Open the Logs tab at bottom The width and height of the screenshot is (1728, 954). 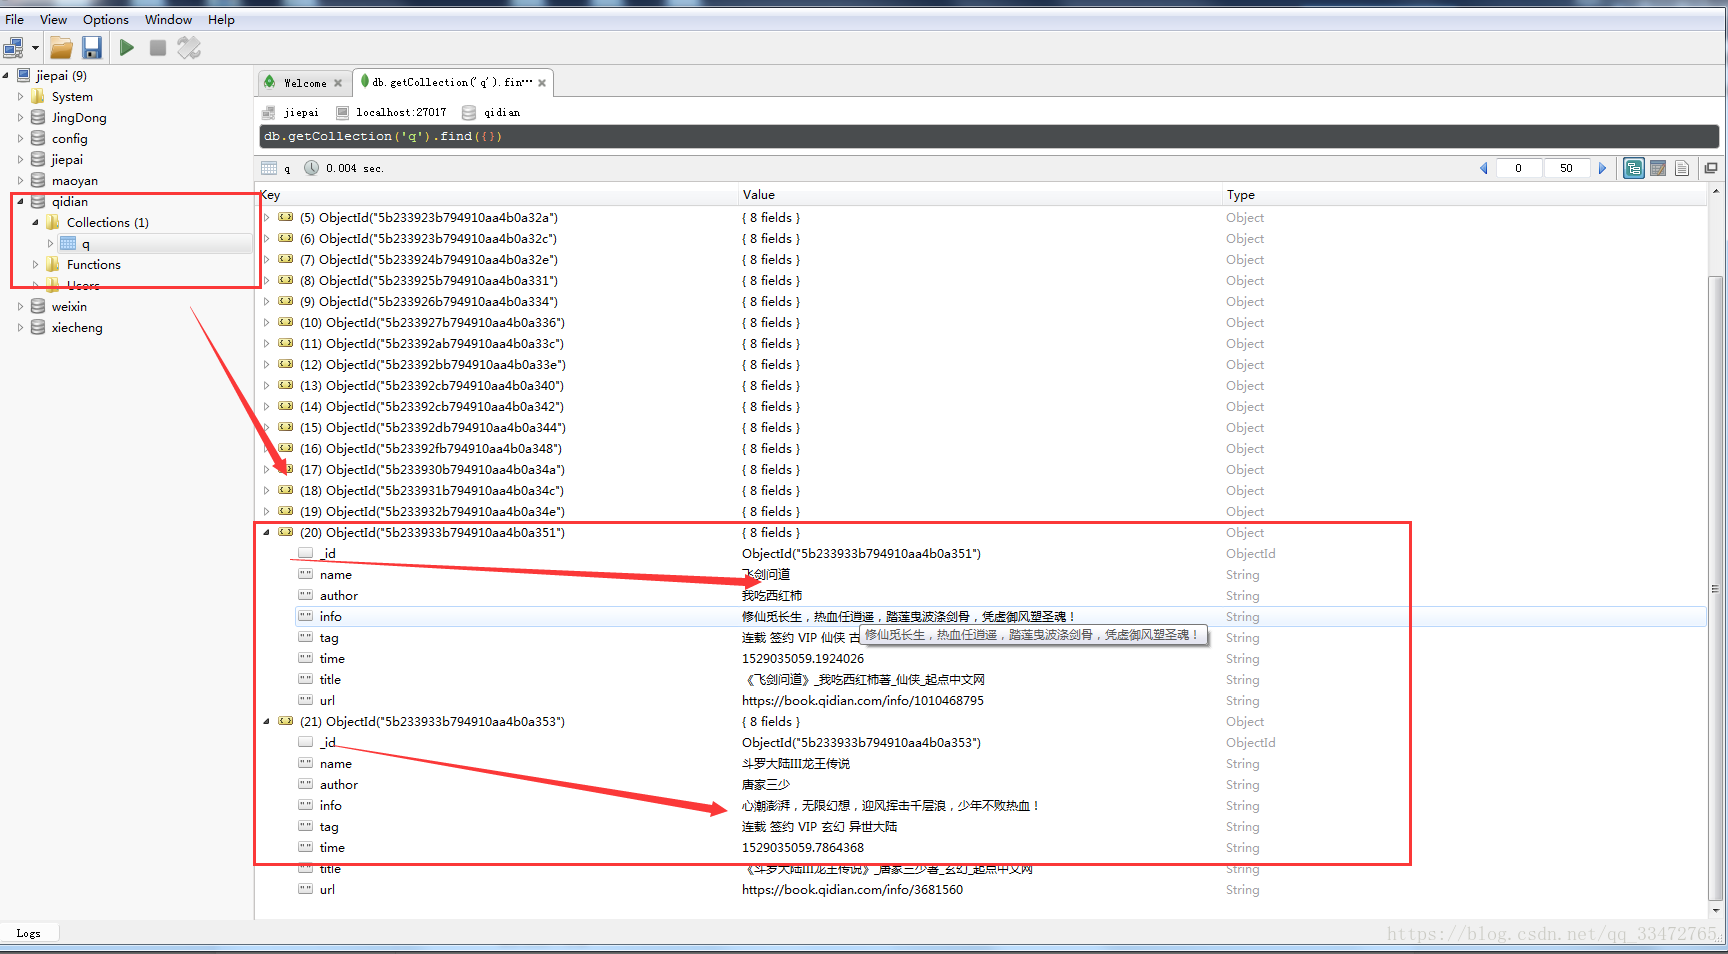(29, 933)
